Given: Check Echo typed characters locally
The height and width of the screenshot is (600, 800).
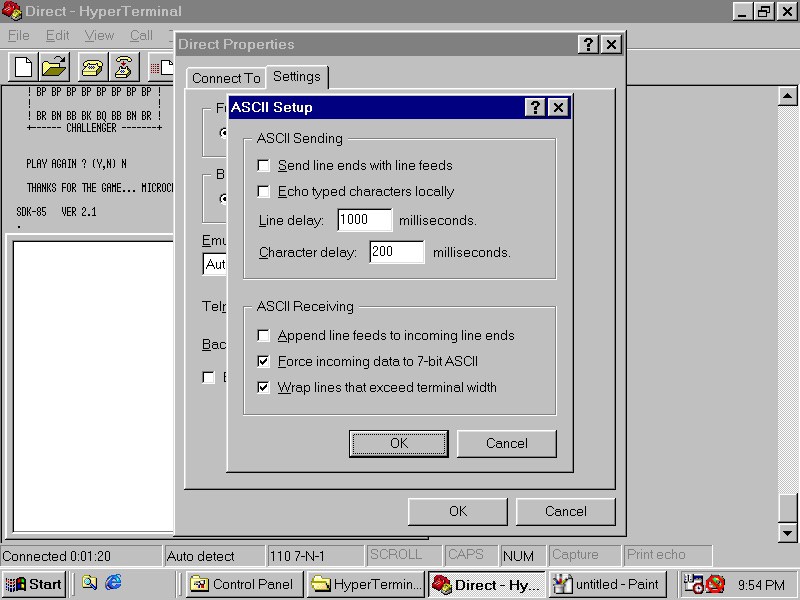Looking at the screenshot, I should (264, 192).
